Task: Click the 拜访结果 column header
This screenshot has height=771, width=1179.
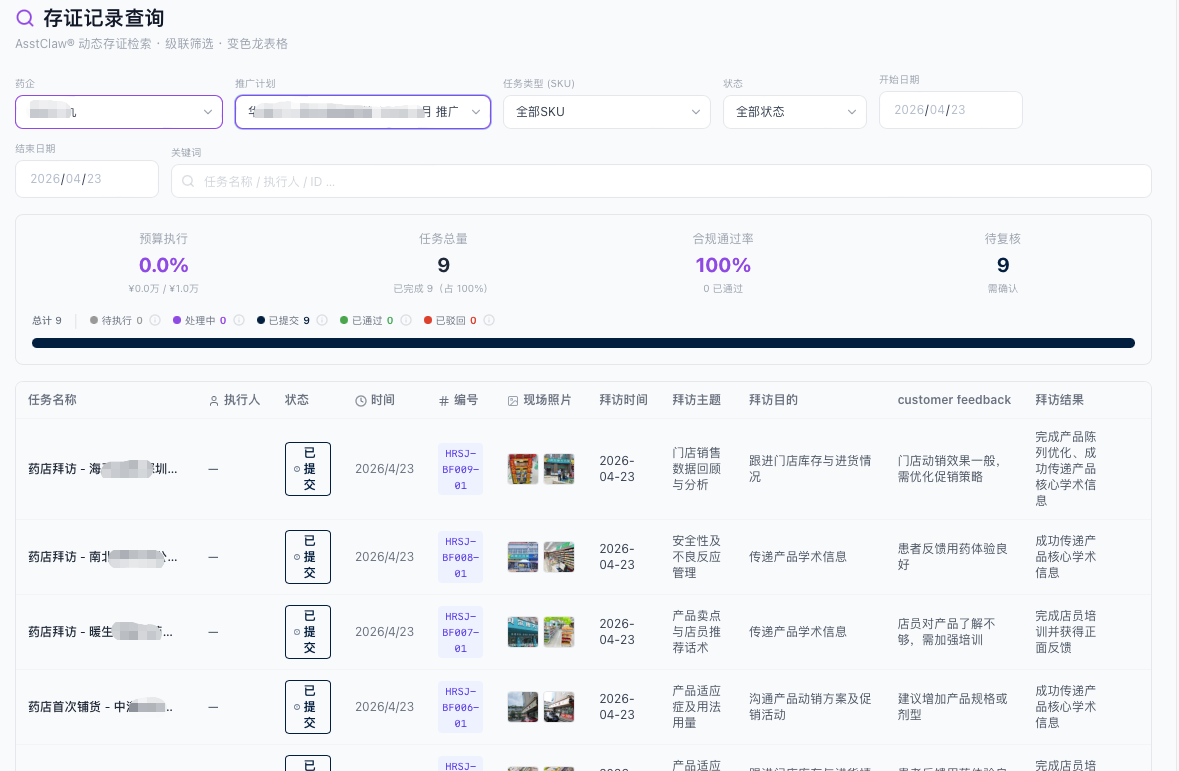Action: tap(1059, 400)
